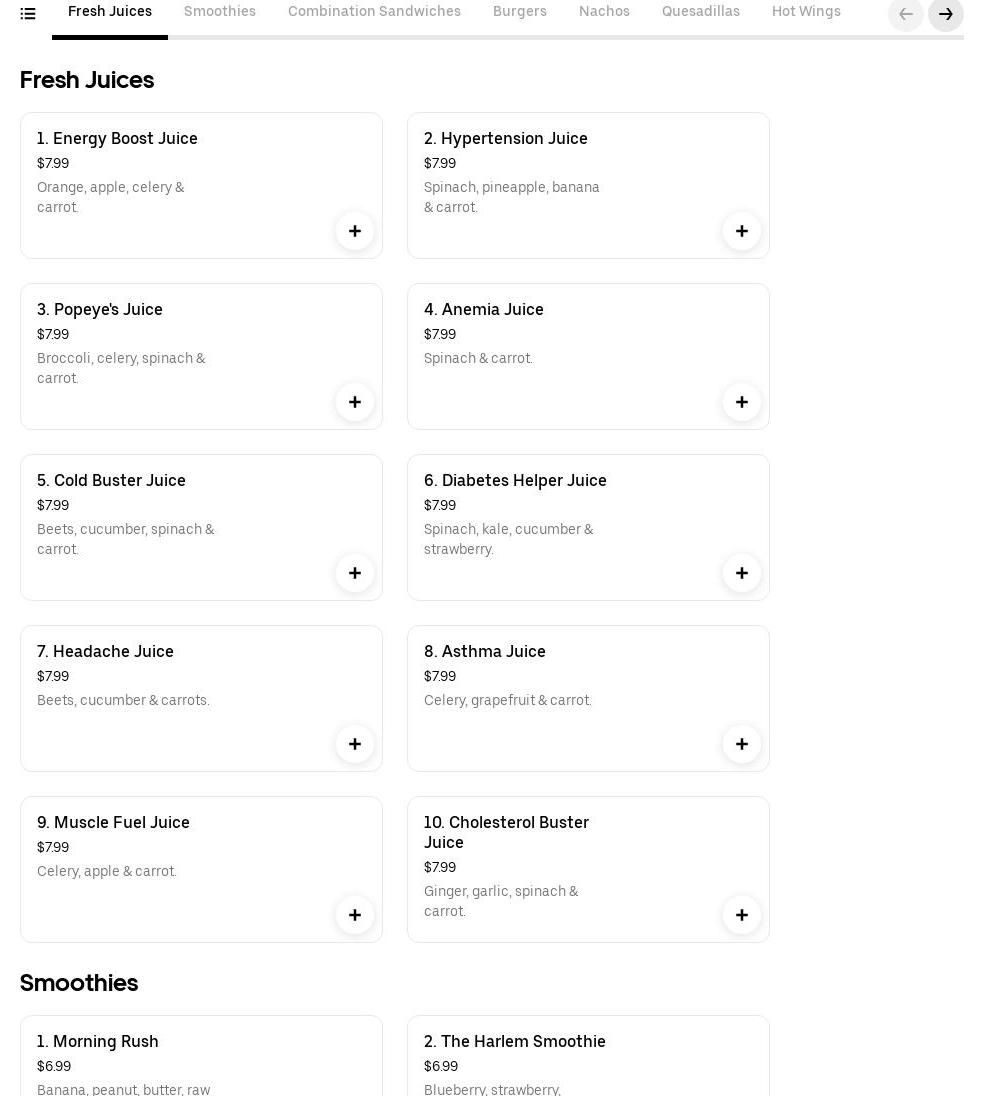Open the Morning Rush smoothie item
Screen dimensions: 984x1096
[98, 1042]
